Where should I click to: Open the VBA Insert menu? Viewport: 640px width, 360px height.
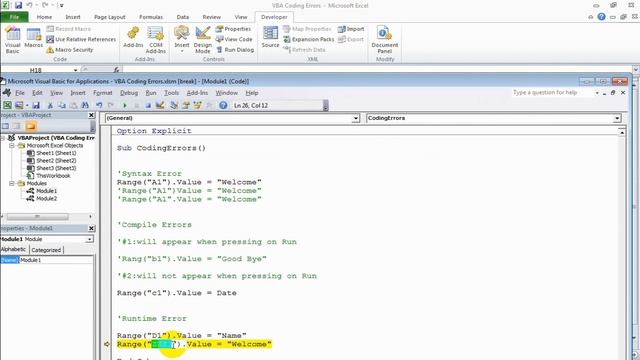78,93
